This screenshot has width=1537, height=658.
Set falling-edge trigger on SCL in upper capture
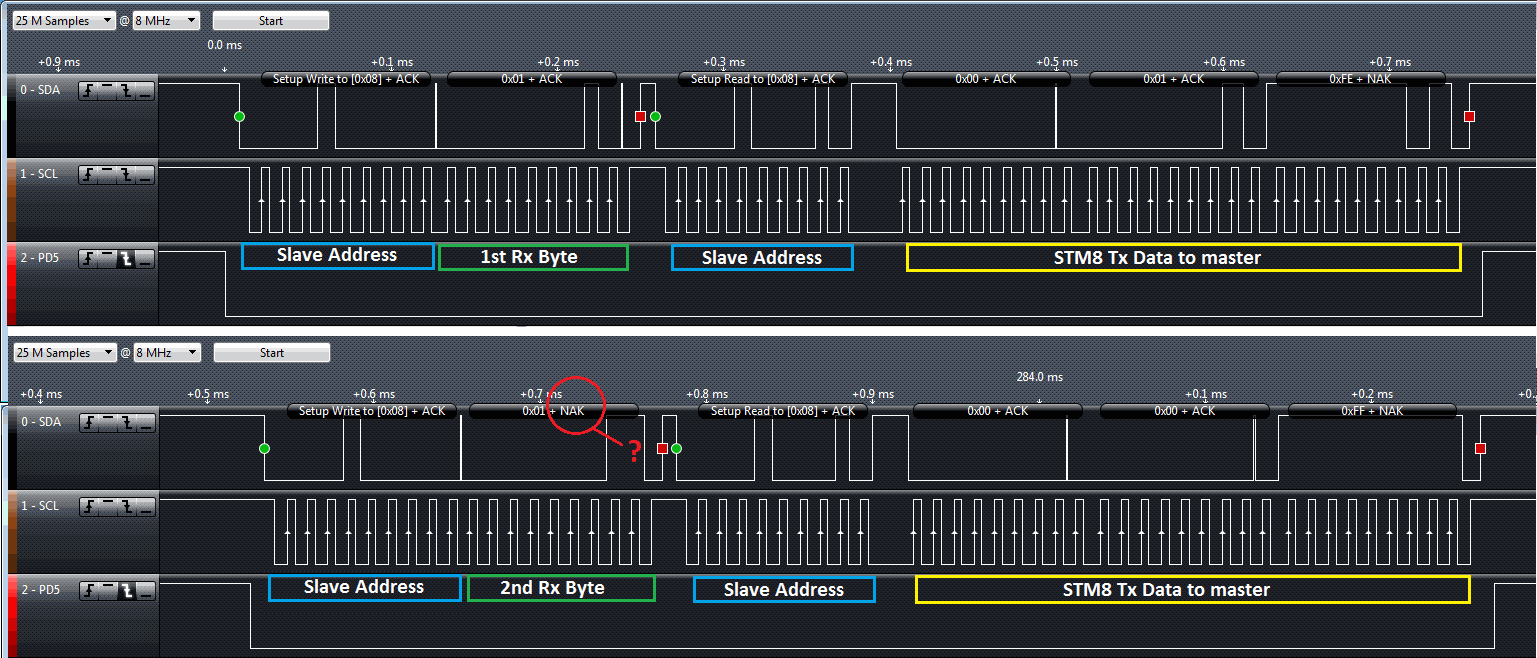(126, 175)
